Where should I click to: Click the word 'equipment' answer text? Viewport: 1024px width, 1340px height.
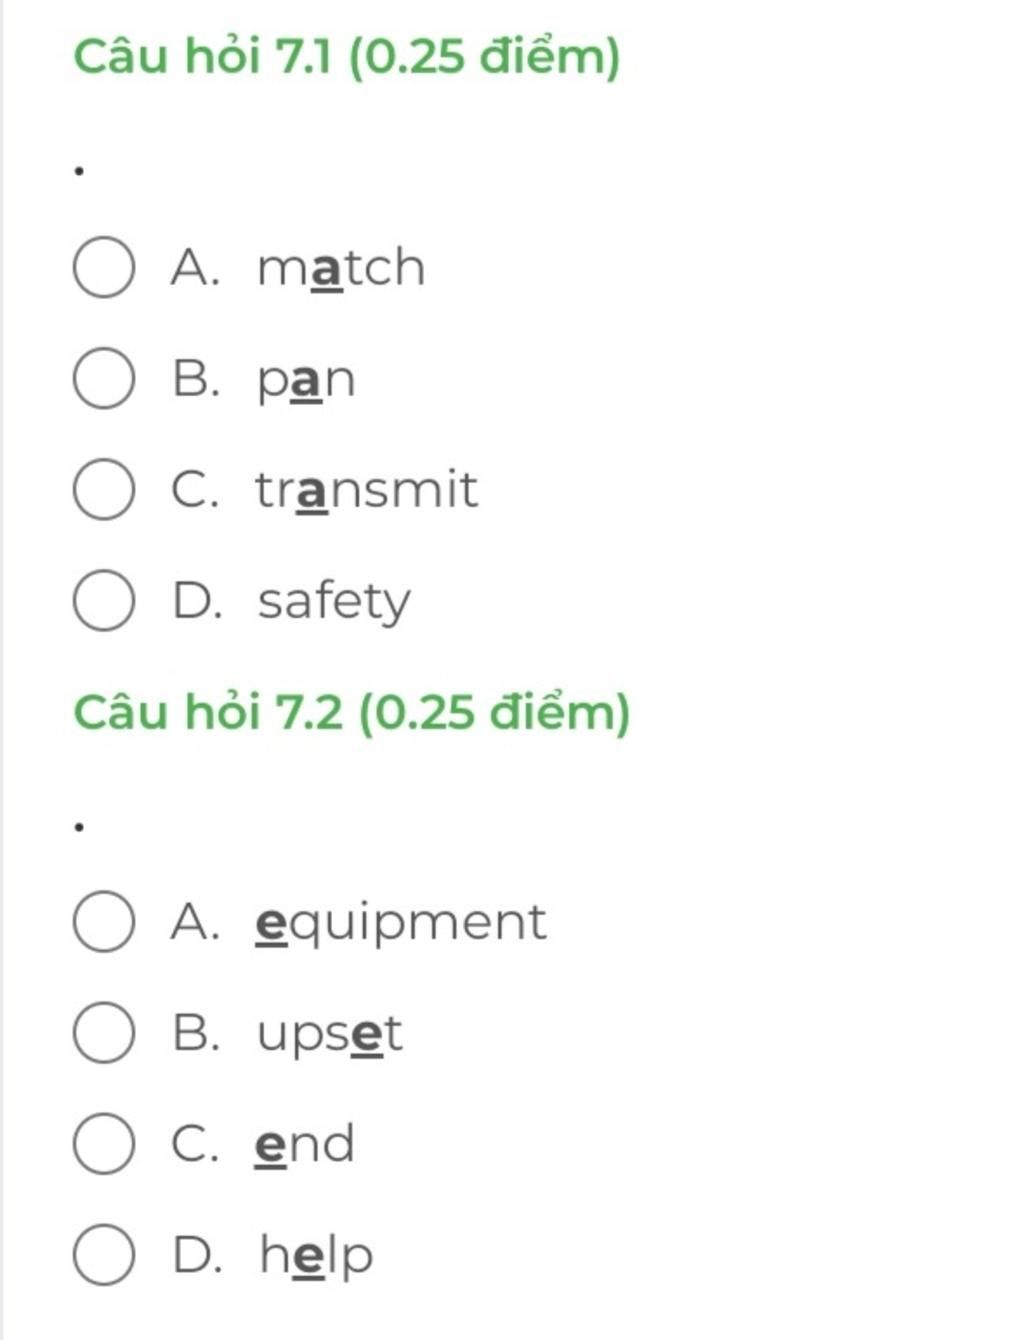[401, 924]
